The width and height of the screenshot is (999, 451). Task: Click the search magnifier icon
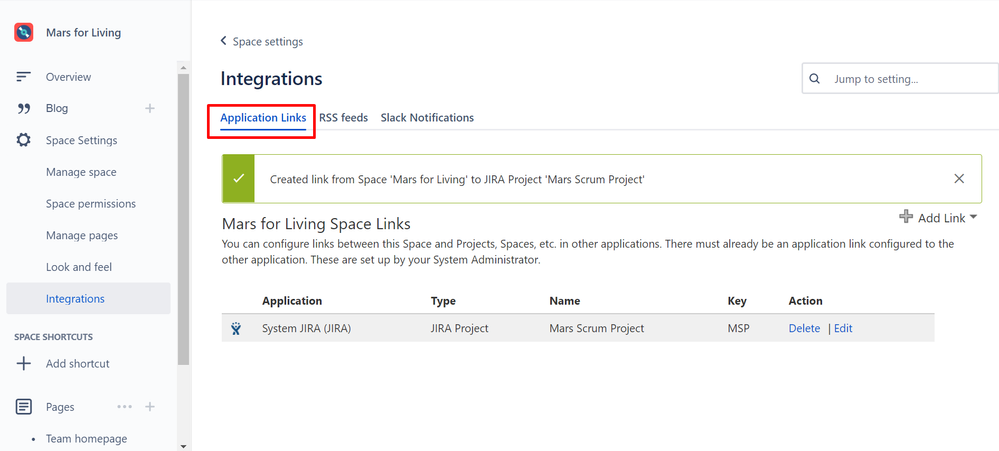(814, 80)
